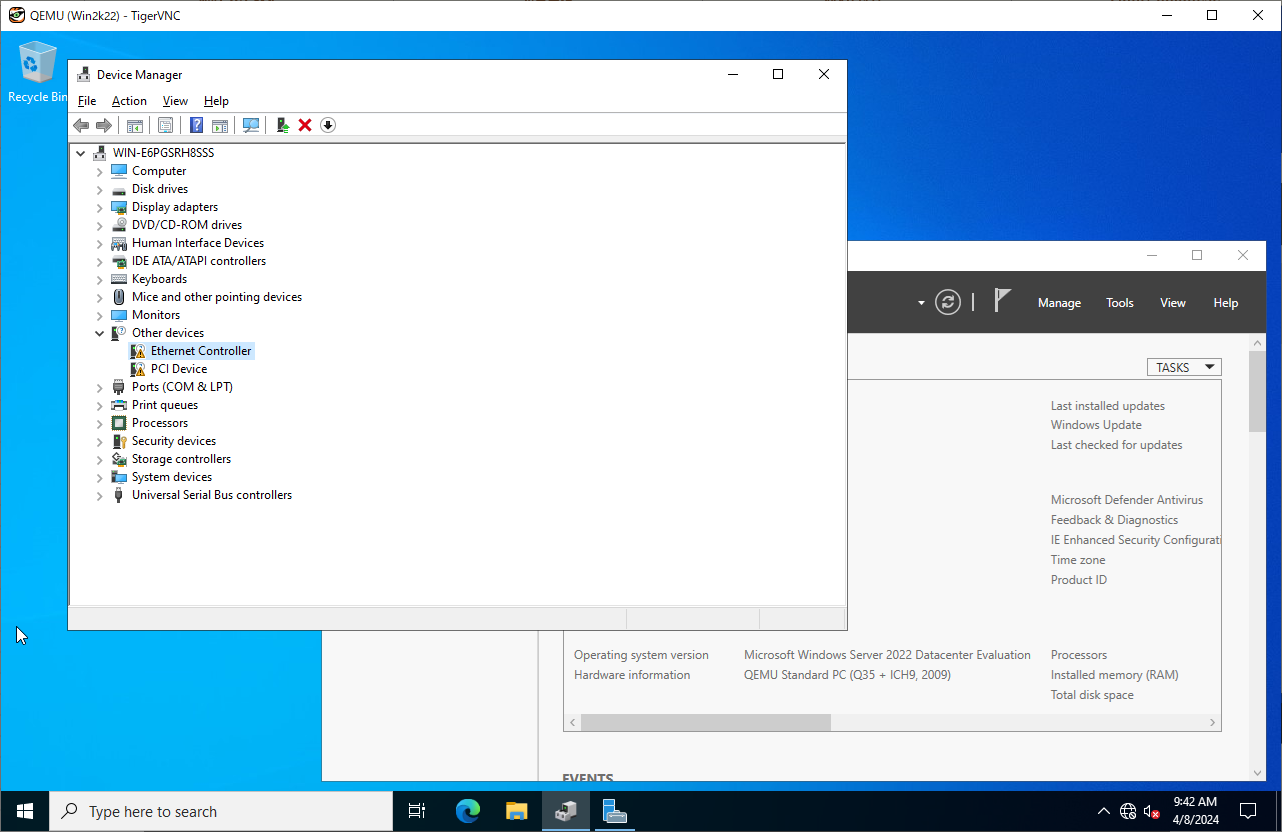Select Storage controllers category
Image resolution: width=1282 pixels, height=832 pixels.
point(181,459)
